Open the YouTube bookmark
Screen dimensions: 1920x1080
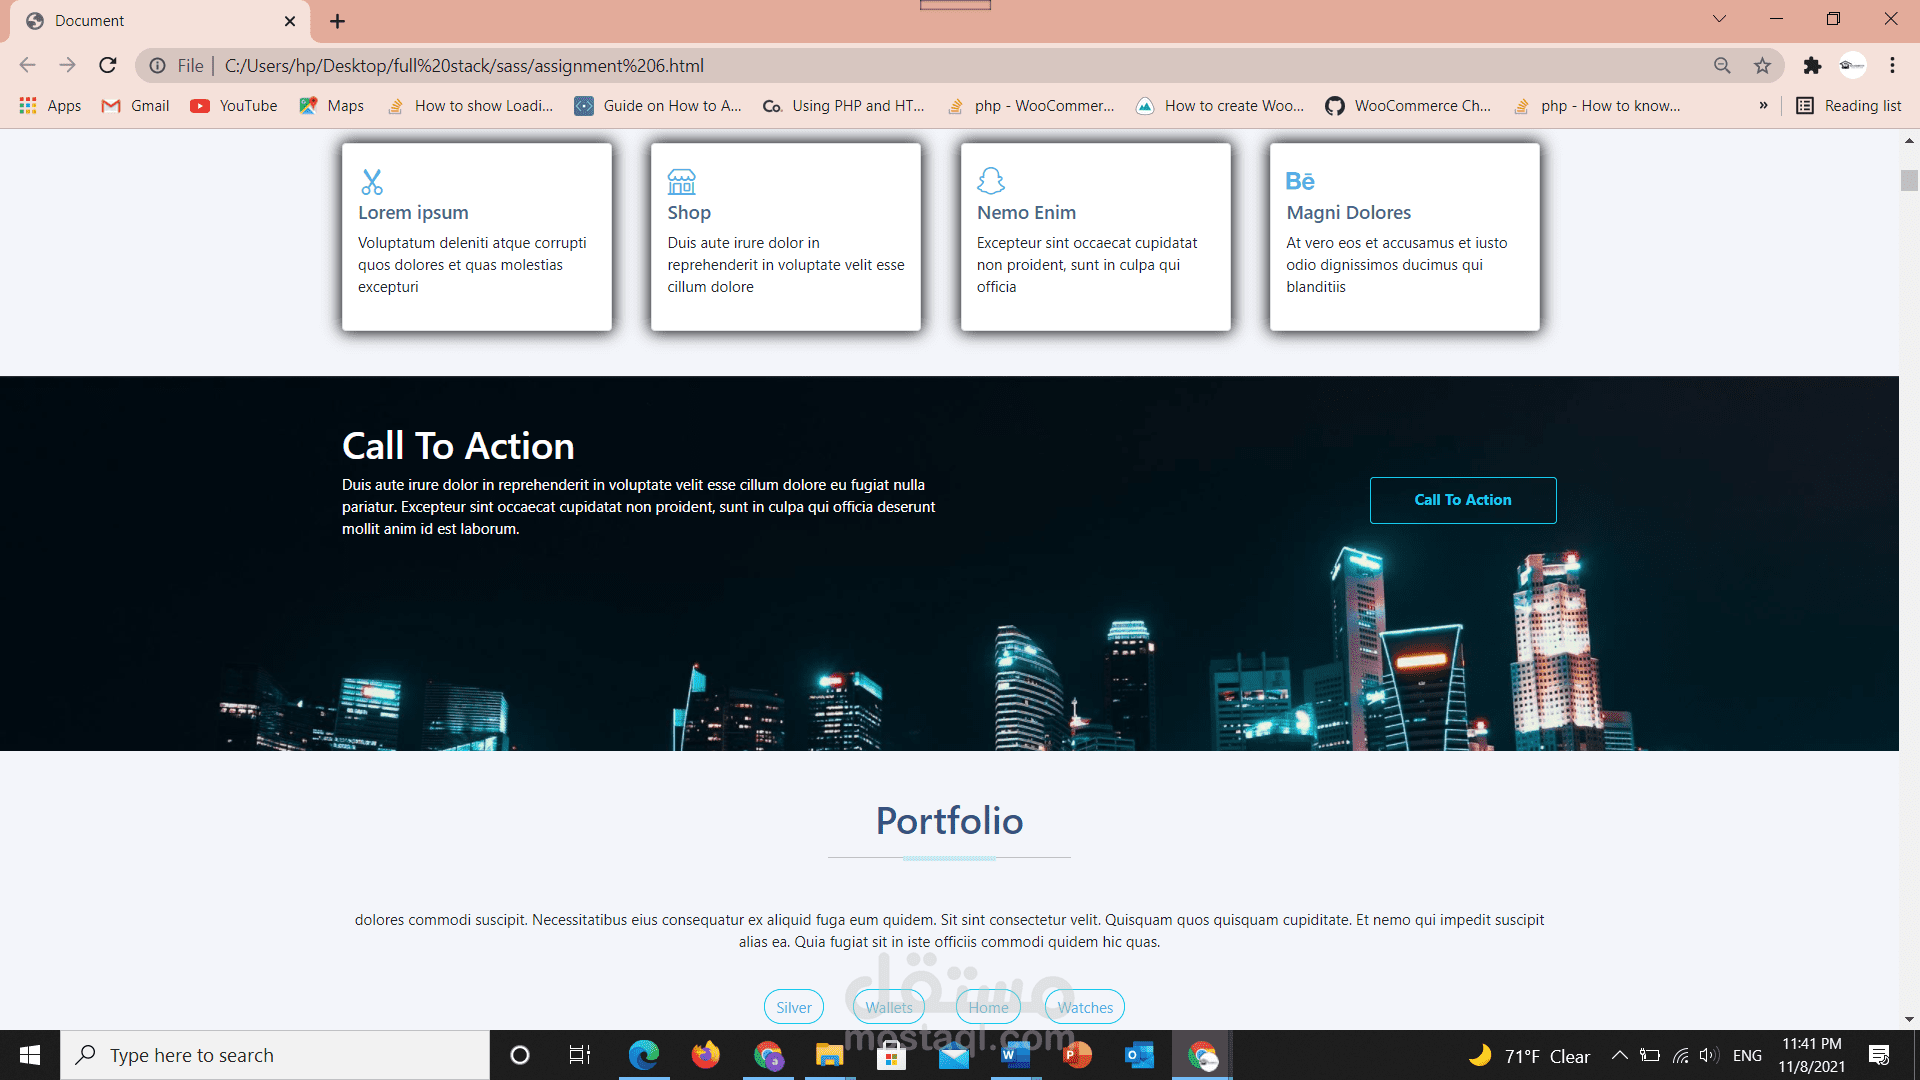(x=232, y=105)
